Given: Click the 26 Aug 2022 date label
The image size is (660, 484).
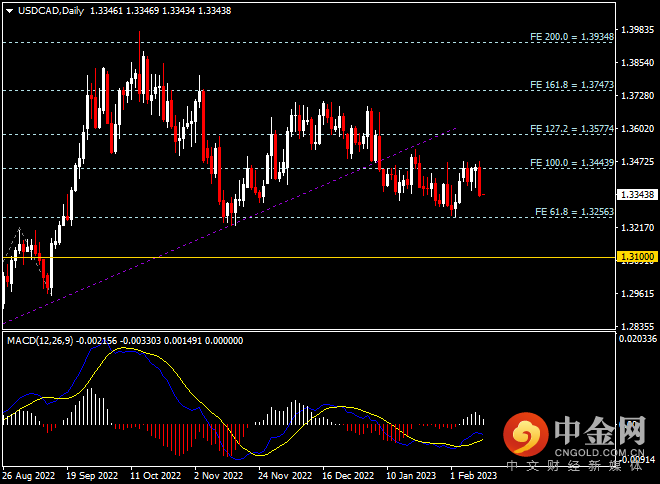Looking at the screenshot, I should tap(27, 476).
